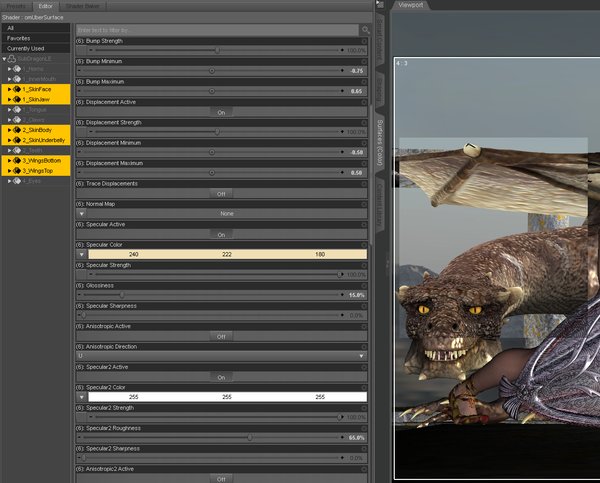Click the filter search magnifier icon
The width and height of the screenshot is (600, 483).
click(x=366, y=30)
